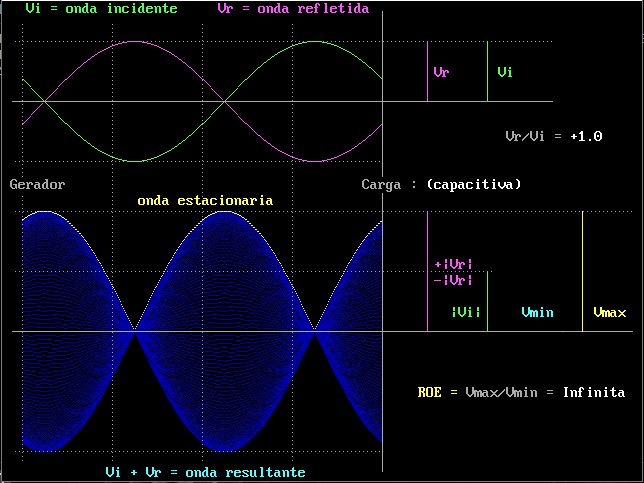The image size is (644, 483).
Task: Click the yellow Vmax vertical bar
Action: point(582,271)
